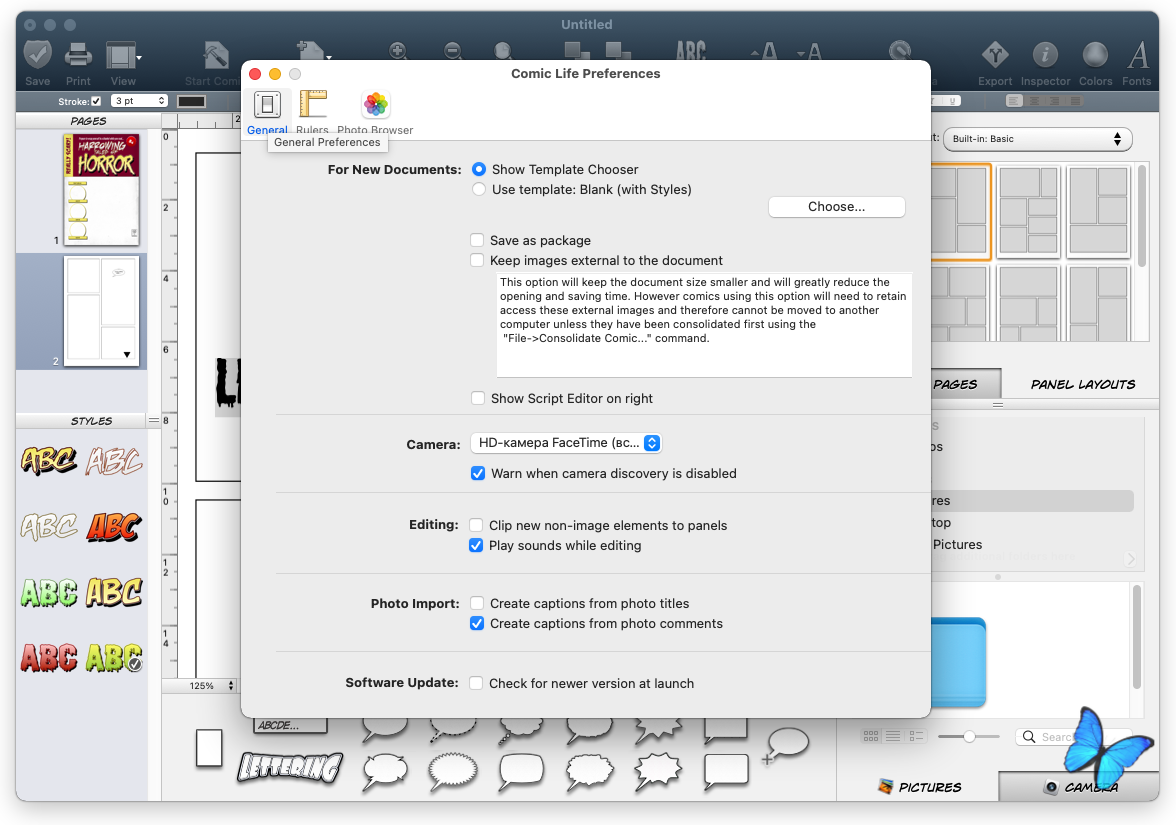The width and height of the screenshot is (1176, 825).
Task: Pick the rounded rectangle speech balloon
Action: (521, 771)
